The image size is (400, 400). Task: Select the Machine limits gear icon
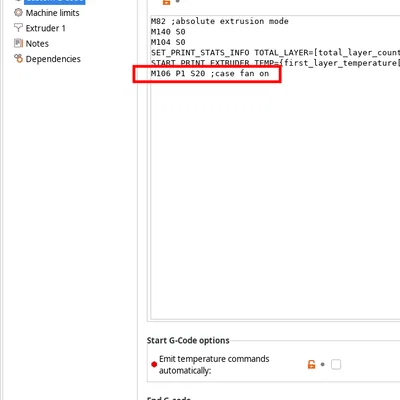18,13
